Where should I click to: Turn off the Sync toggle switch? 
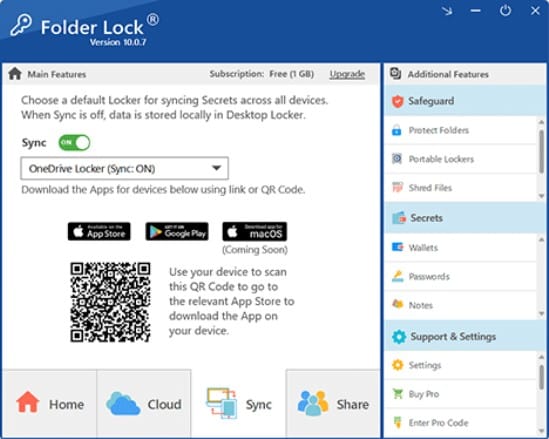[x=74, y=142]
